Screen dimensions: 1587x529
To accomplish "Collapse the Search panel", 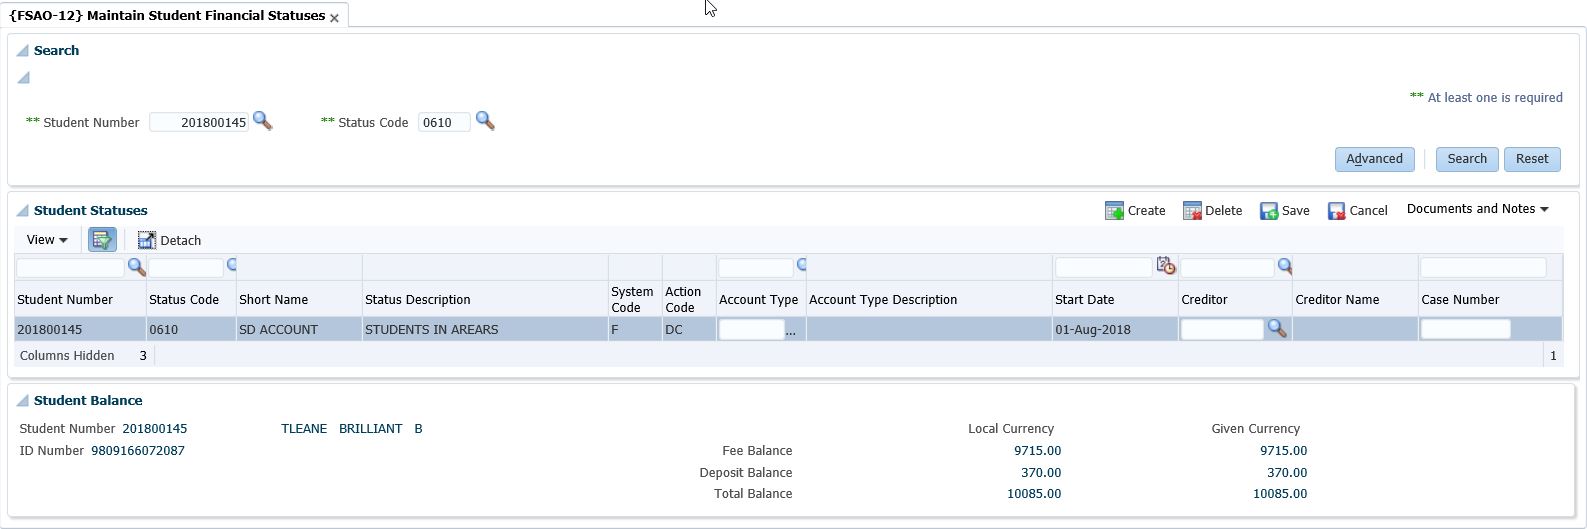I will coord(22,51).
